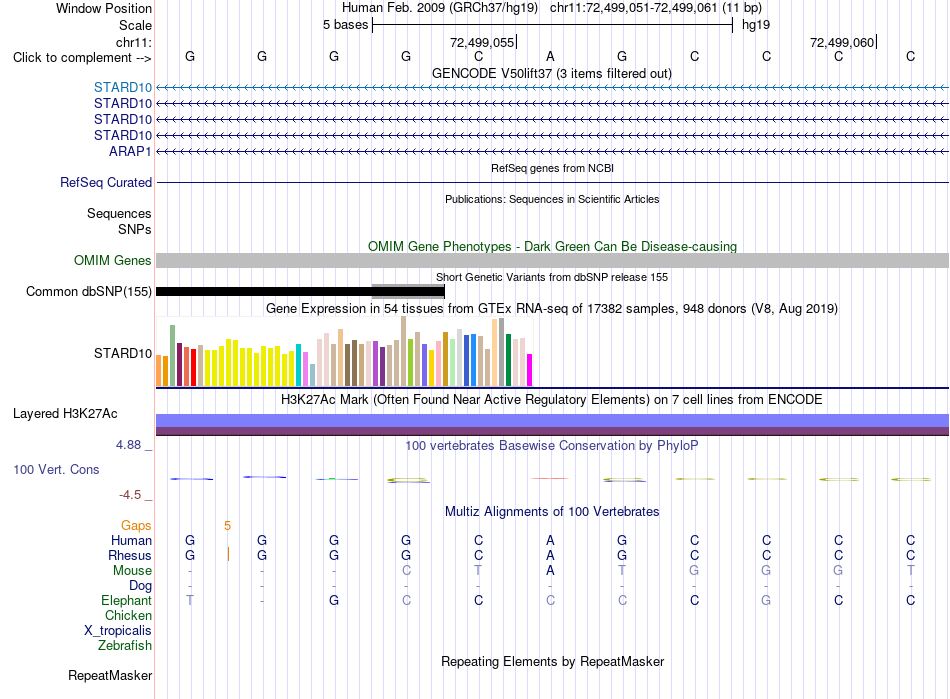This screenshot has height=699, width=950.
Task: Click the '5 bases' scale bar label
Action: tap(345, 25)
